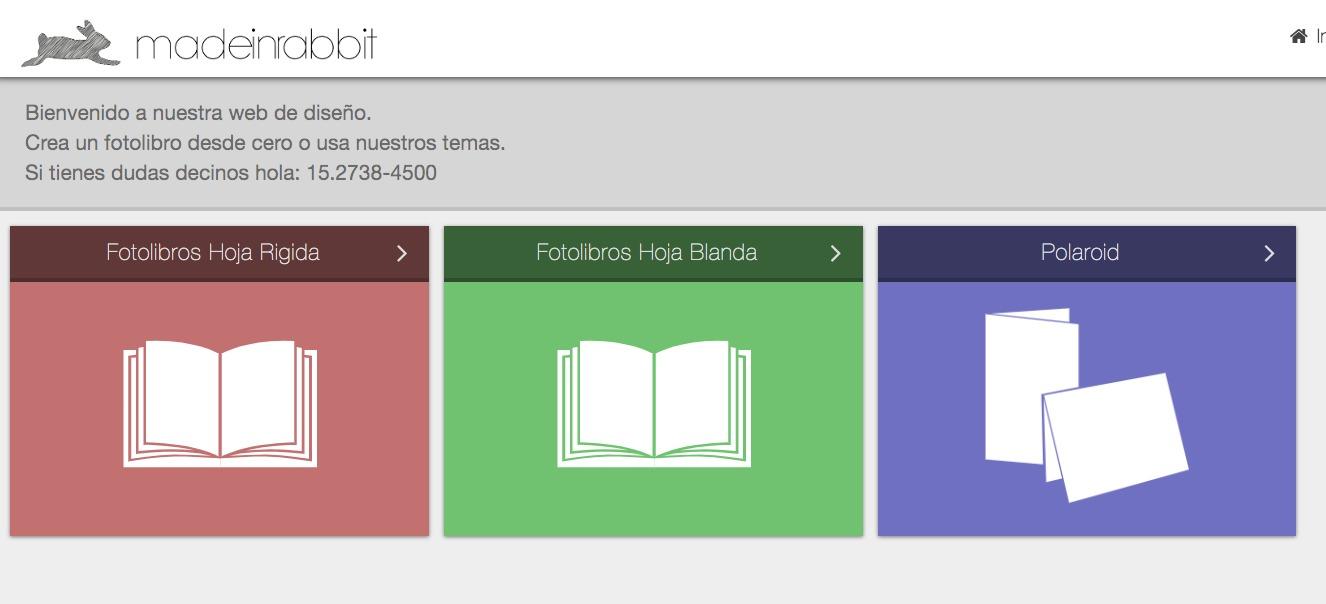The image size is (1326, 604).
Task: Click the 'Crea un fotolibro desde cero' line
Action: [x=265, y=143]
